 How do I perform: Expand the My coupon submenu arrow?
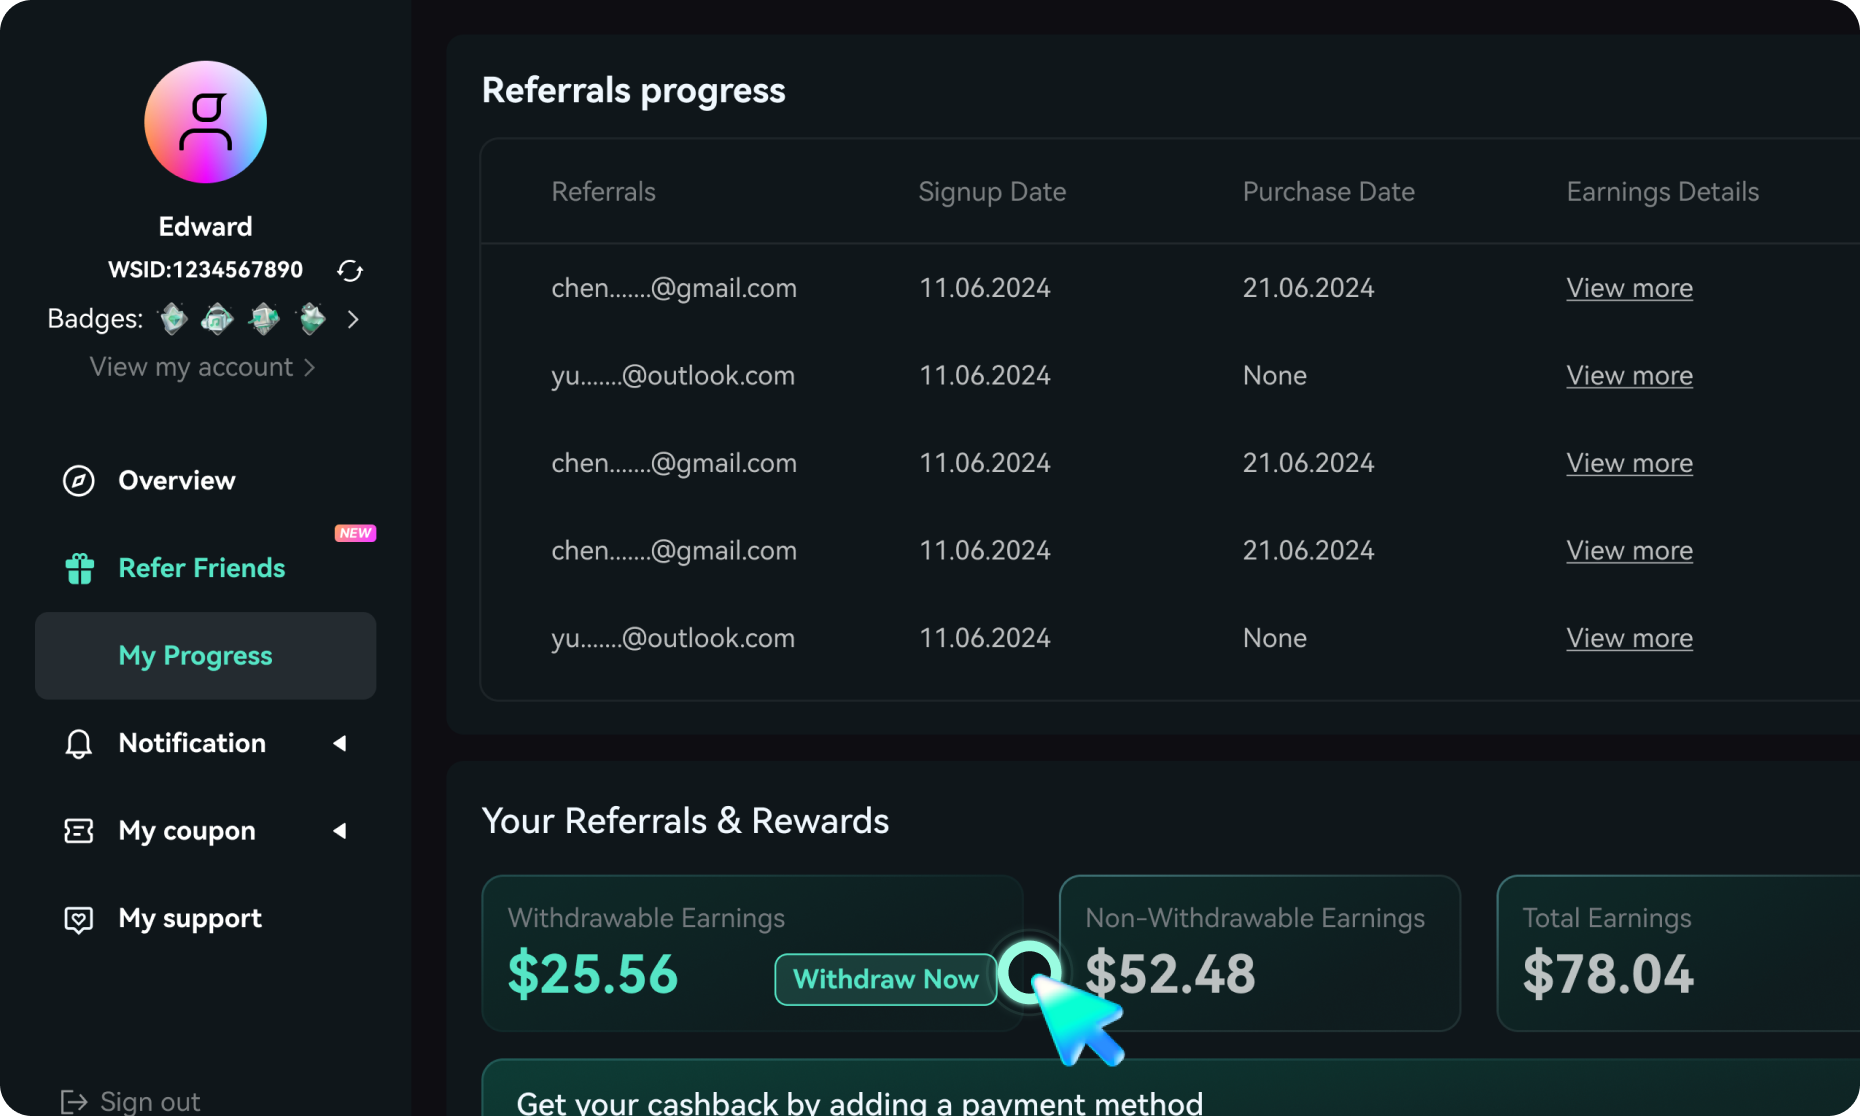pos(340,831)
